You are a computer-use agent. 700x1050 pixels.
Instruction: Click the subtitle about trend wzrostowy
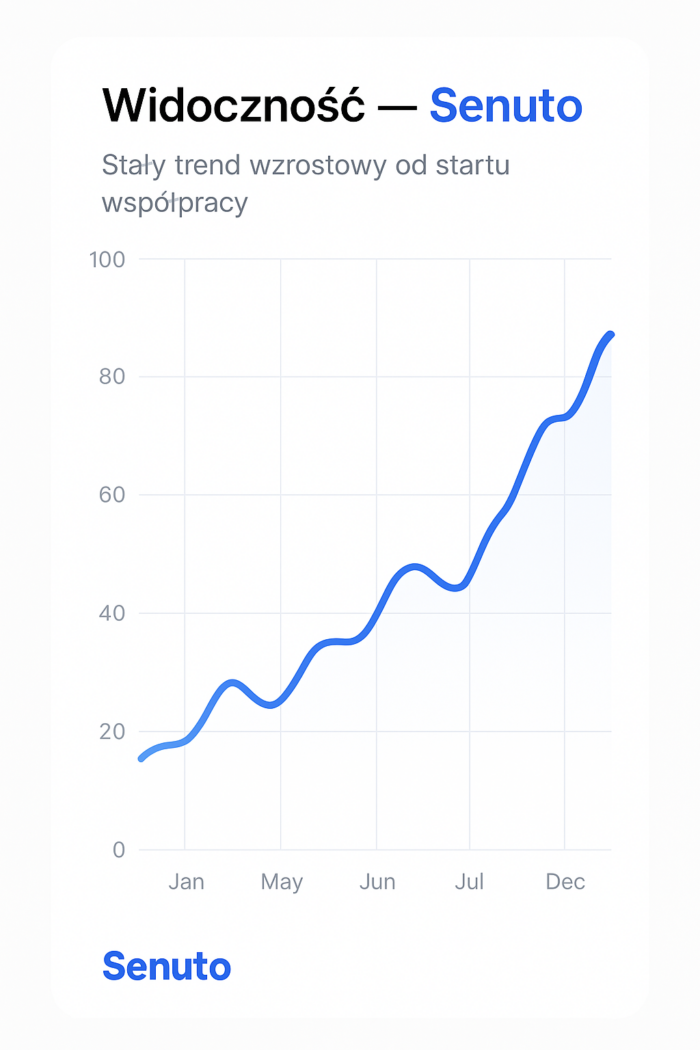(305, 183)
